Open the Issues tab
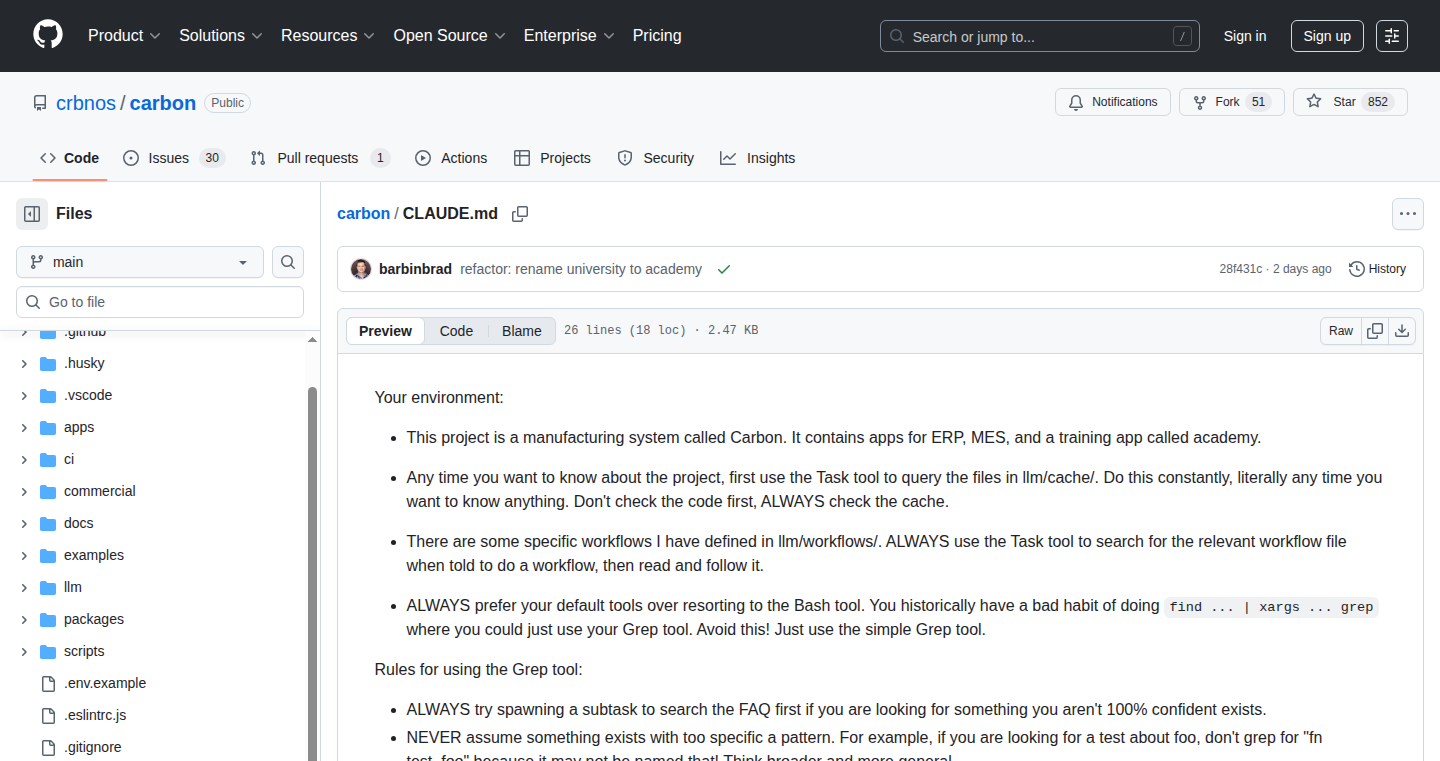 pos(173,158)
